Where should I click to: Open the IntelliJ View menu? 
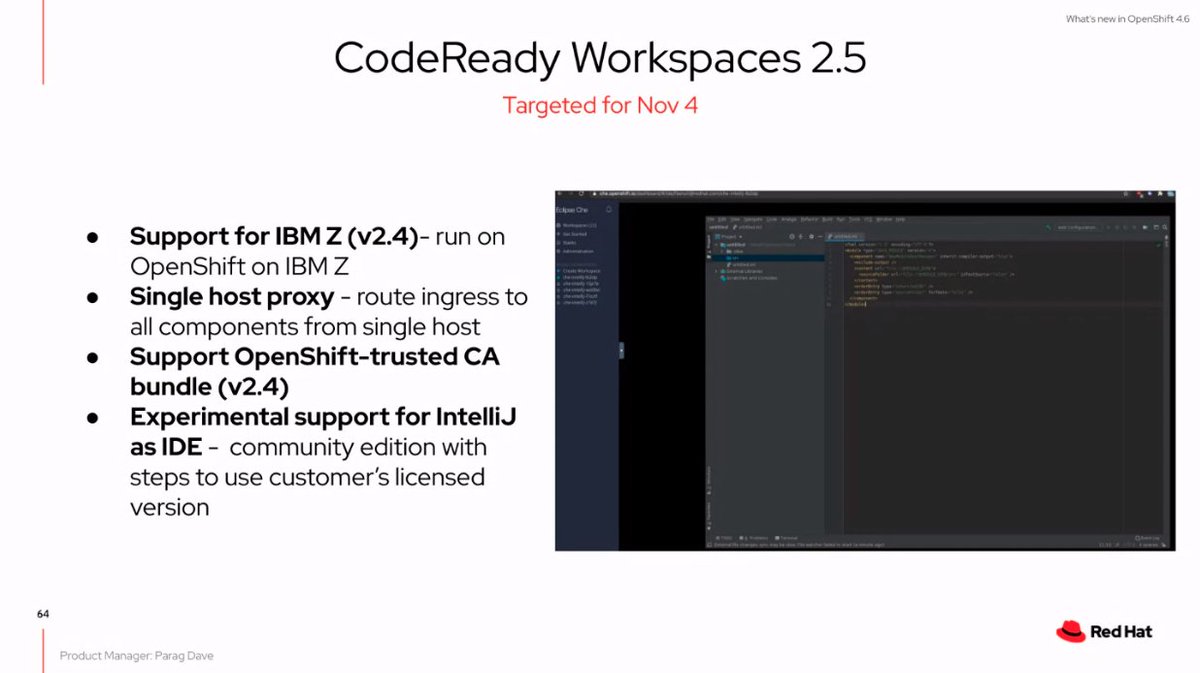(x=735, y=219)
